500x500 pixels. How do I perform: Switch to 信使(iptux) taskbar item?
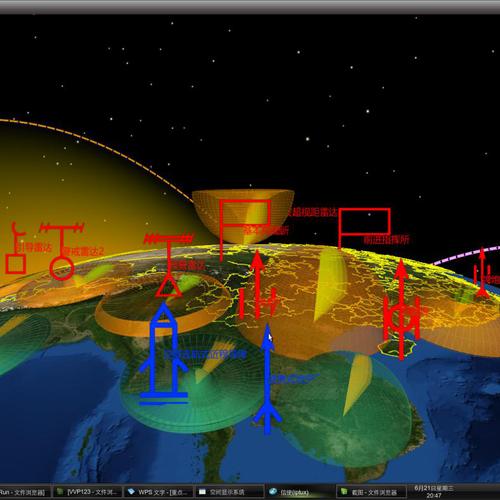click(x=300, y=492)
